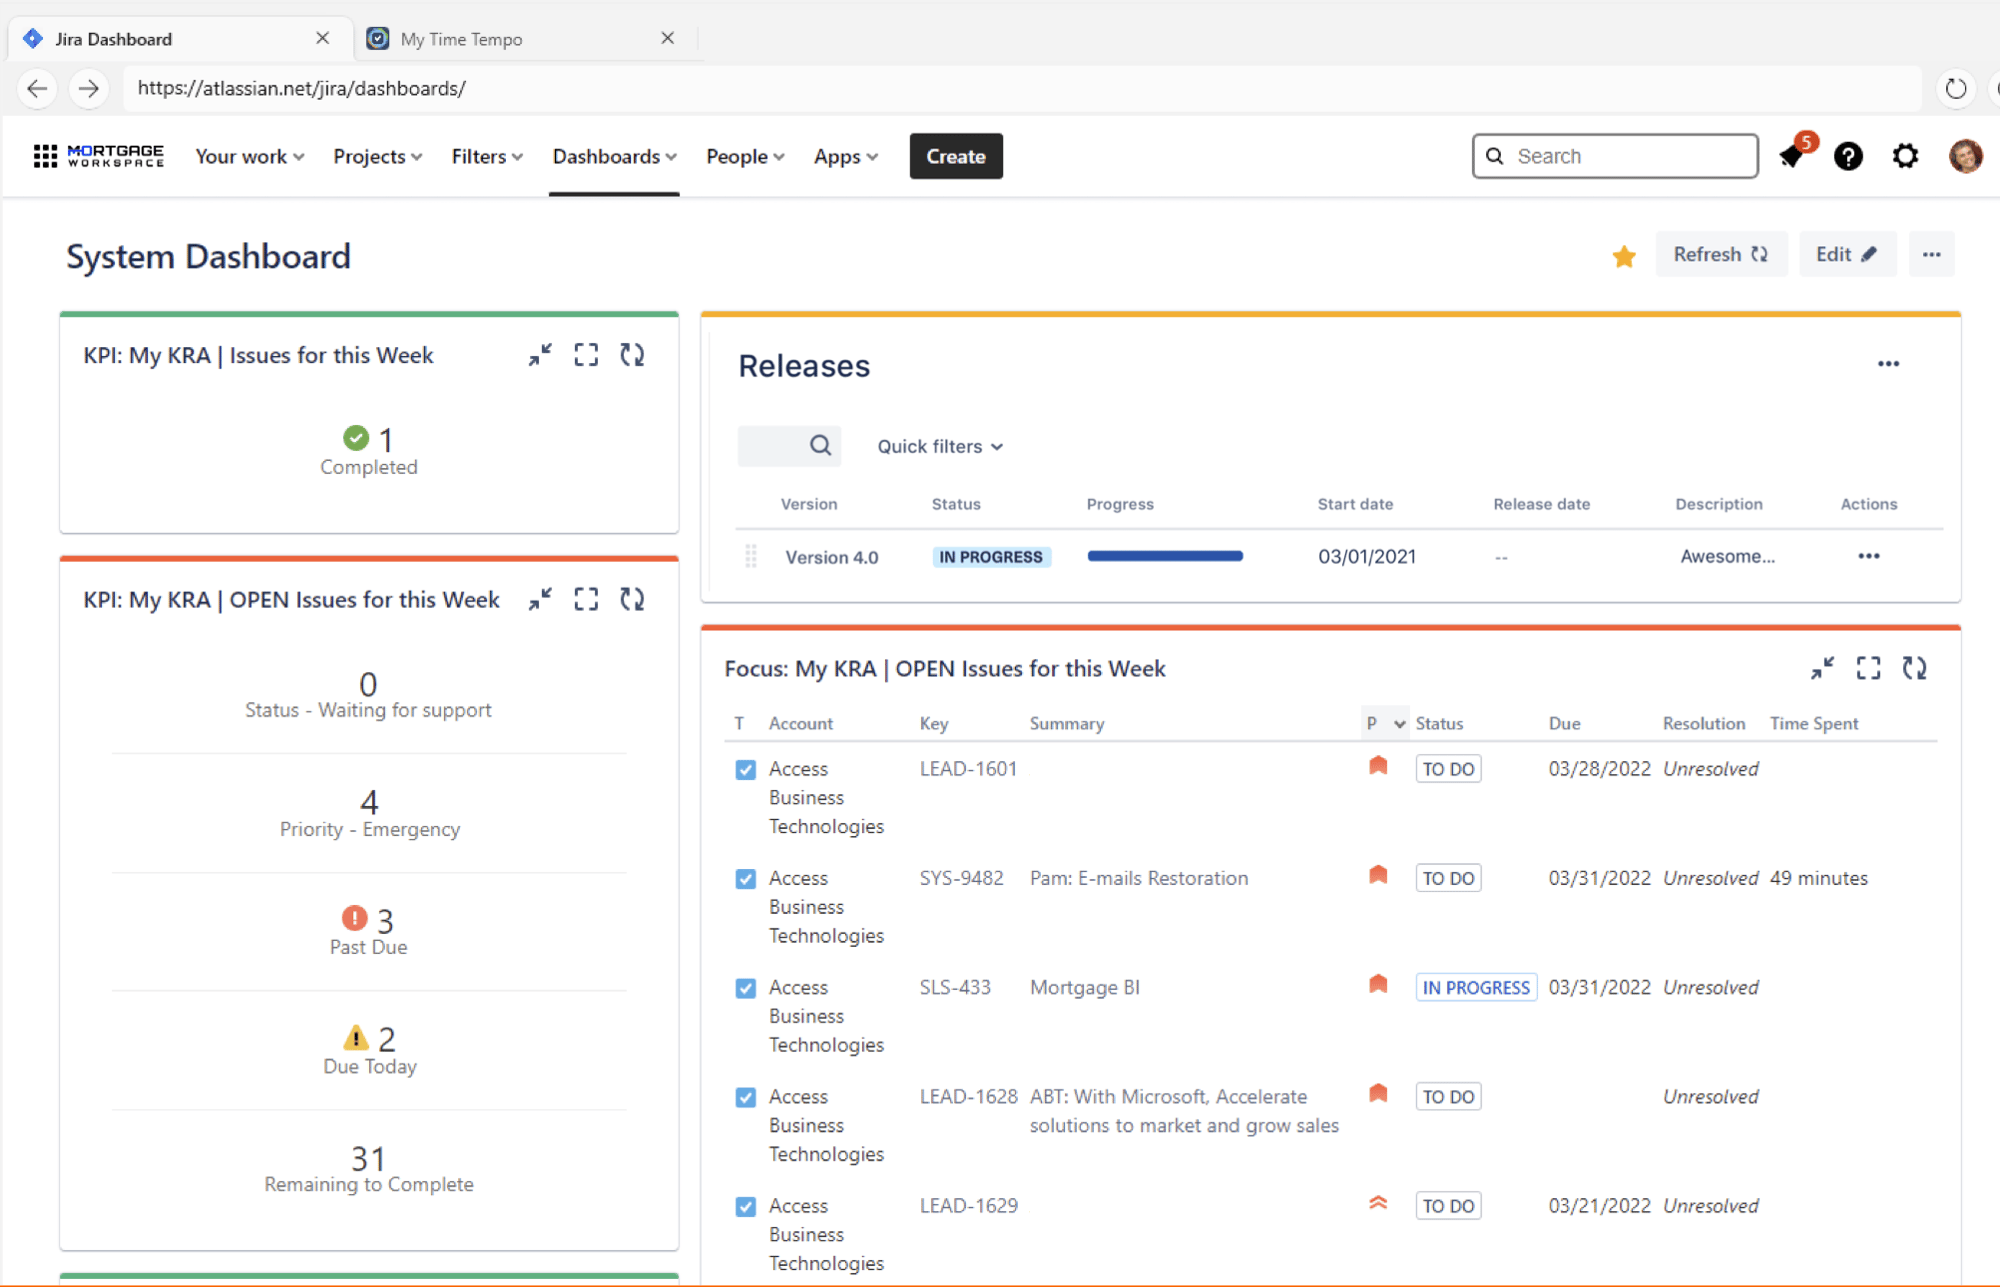Toggle the checkbox for LEAD-1601 row
2000x1287 pixels.
(x=745, y=769)
